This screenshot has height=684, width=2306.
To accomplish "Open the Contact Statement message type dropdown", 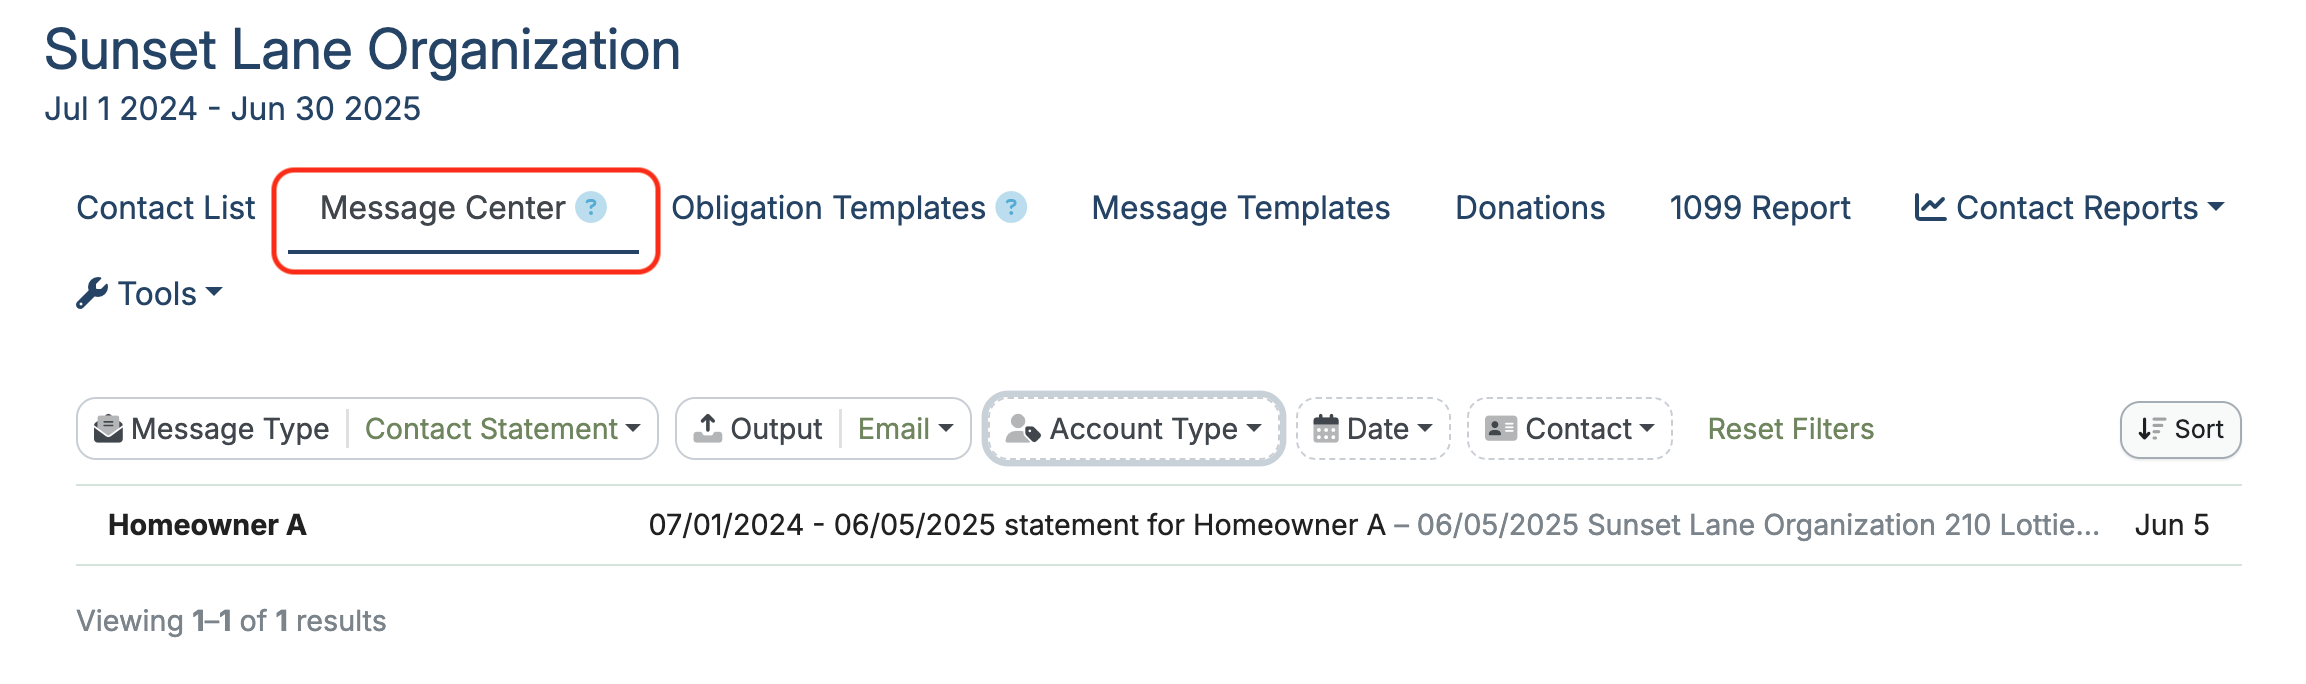I will [x=502, y=429].
